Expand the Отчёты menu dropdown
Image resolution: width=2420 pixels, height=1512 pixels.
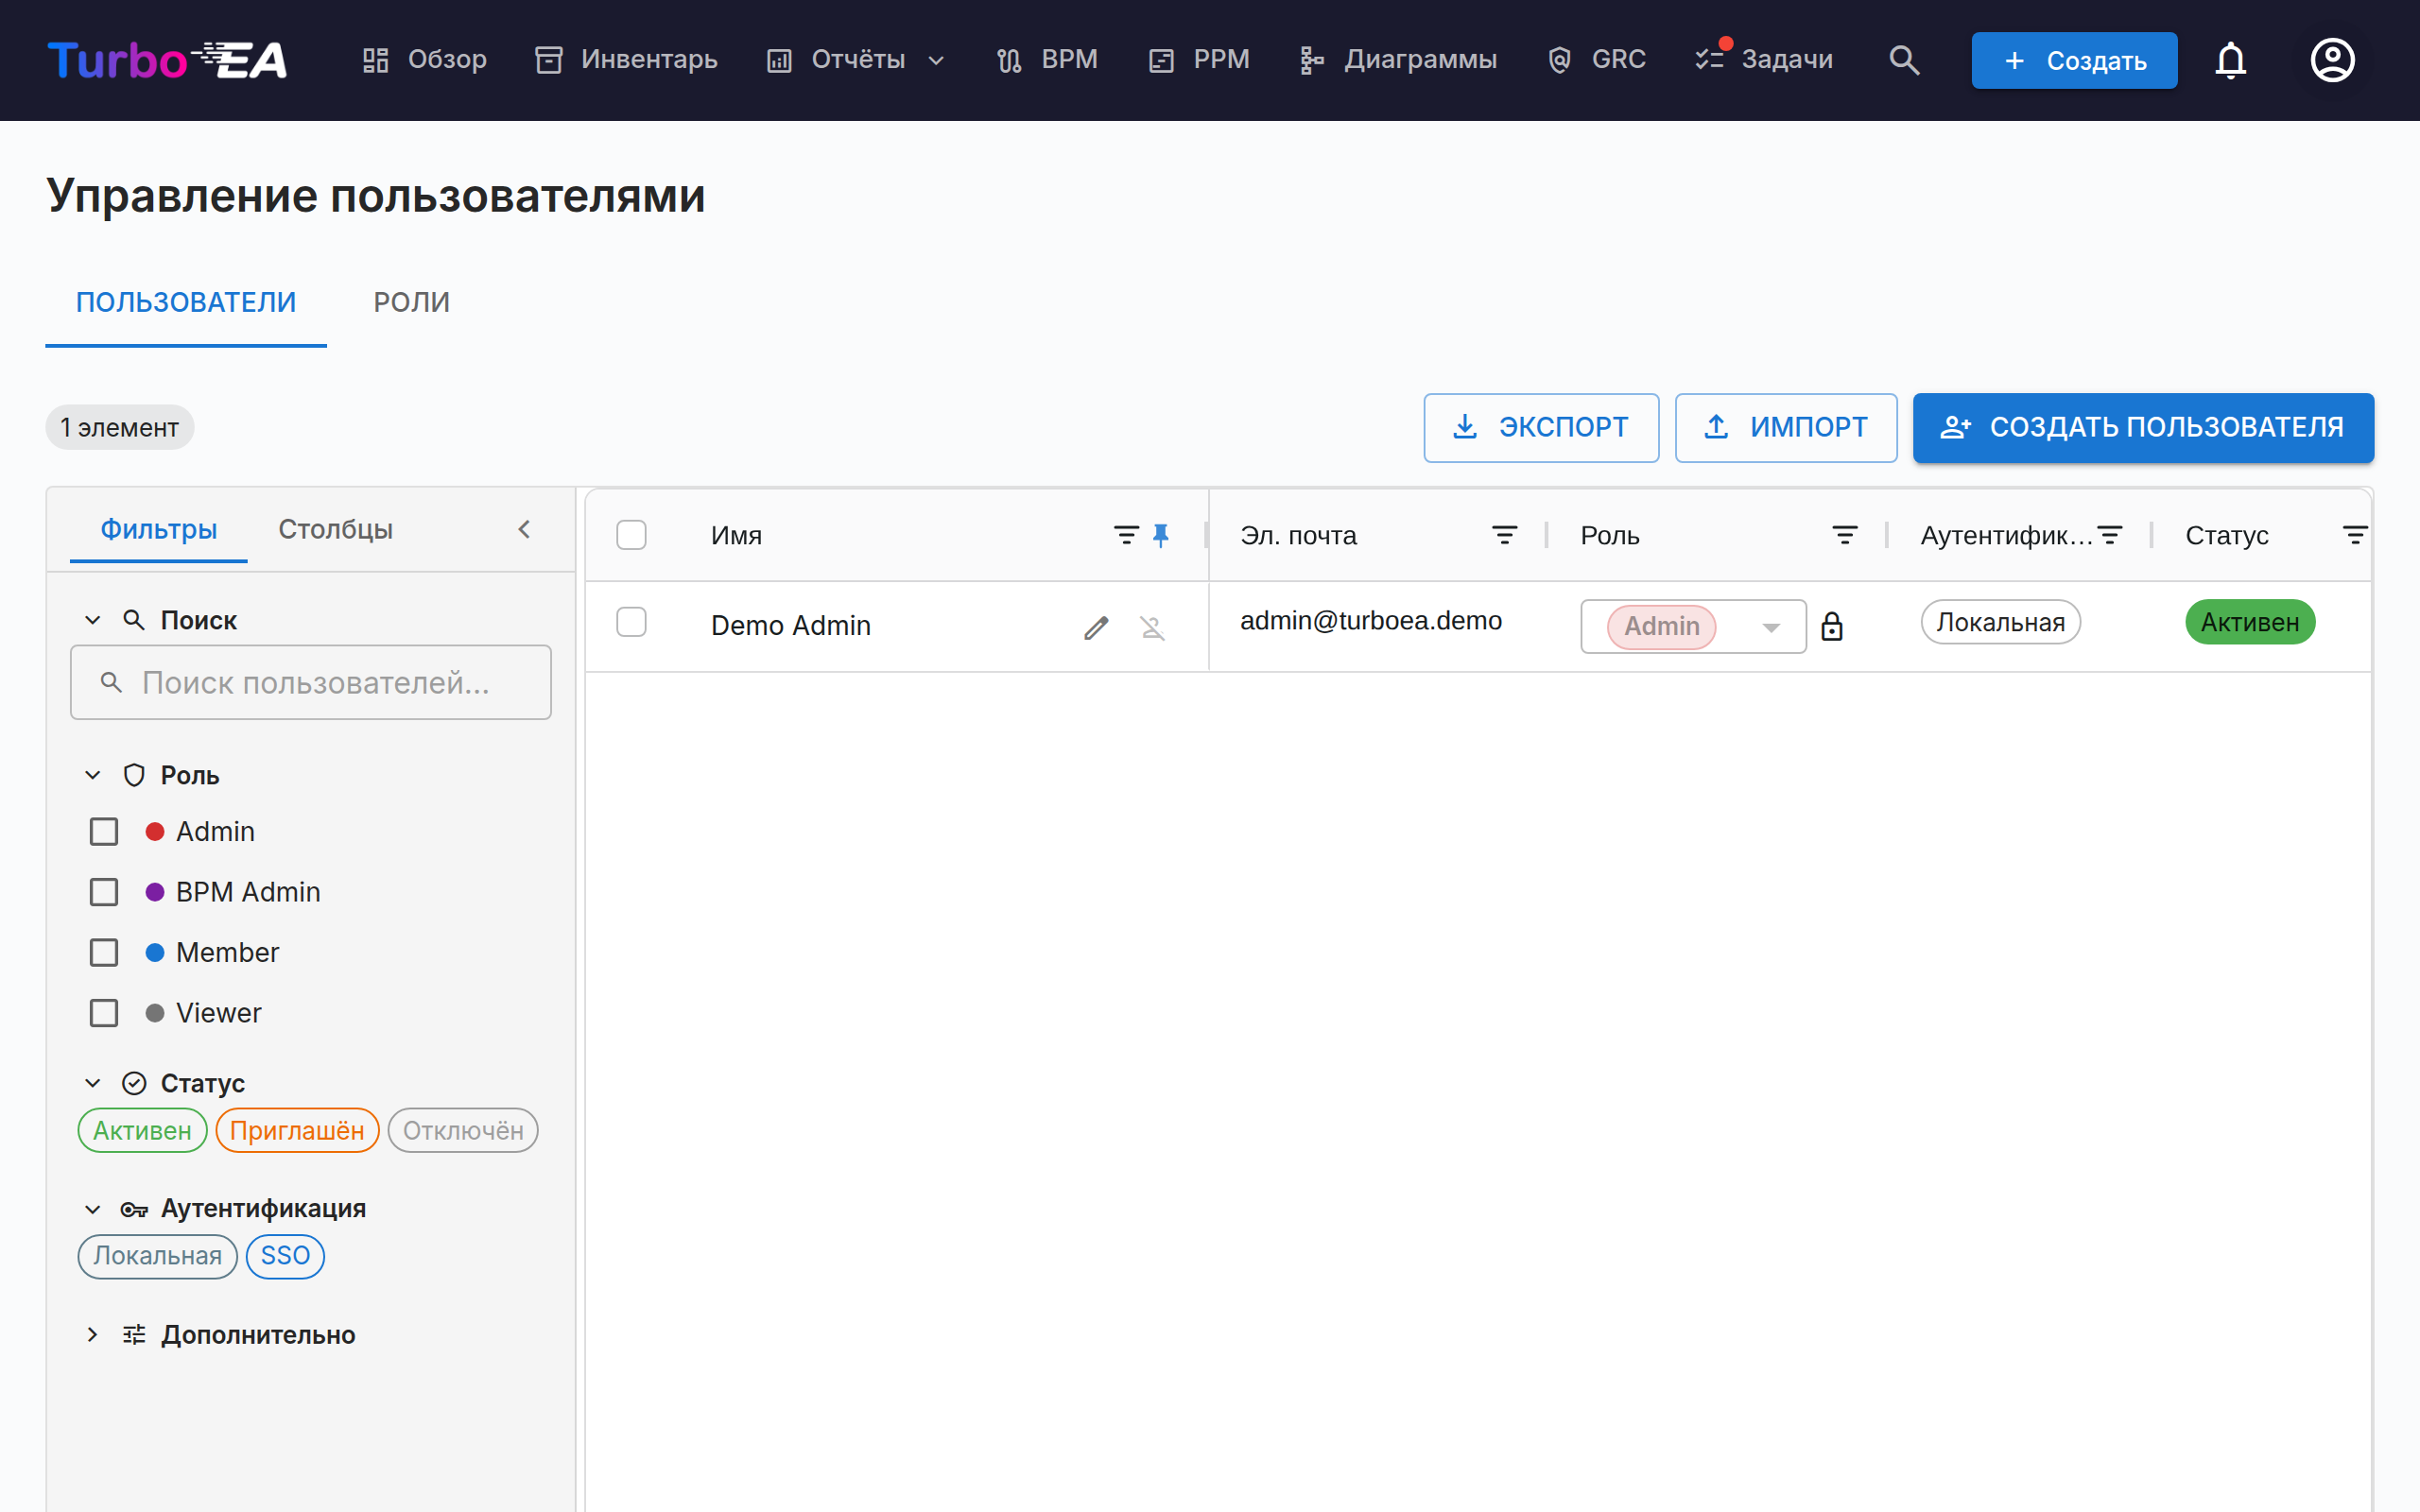tap(856, 60)
